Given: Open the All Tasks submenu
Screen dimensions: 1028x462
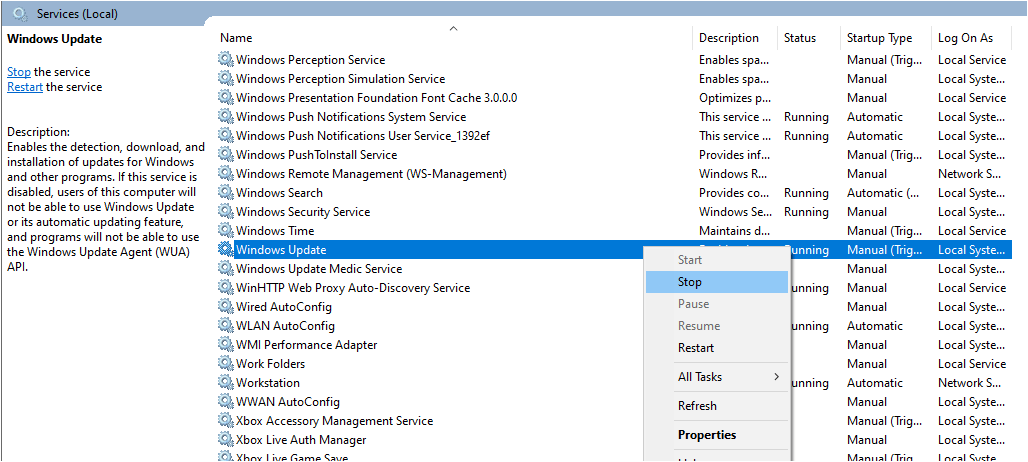Looking at the screenshot, I should (x=717, y=377).
